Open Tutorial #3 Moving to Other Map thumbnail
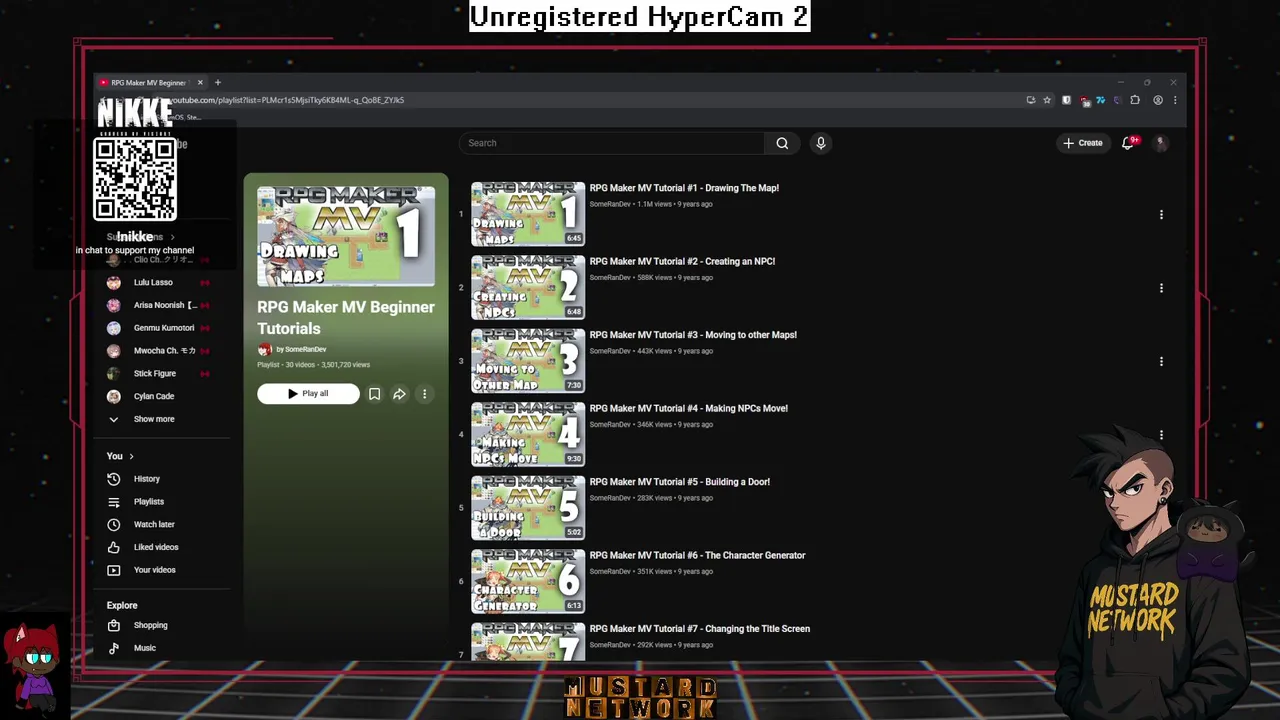The width and height of the screenshot is (1280, 720). 528,361
